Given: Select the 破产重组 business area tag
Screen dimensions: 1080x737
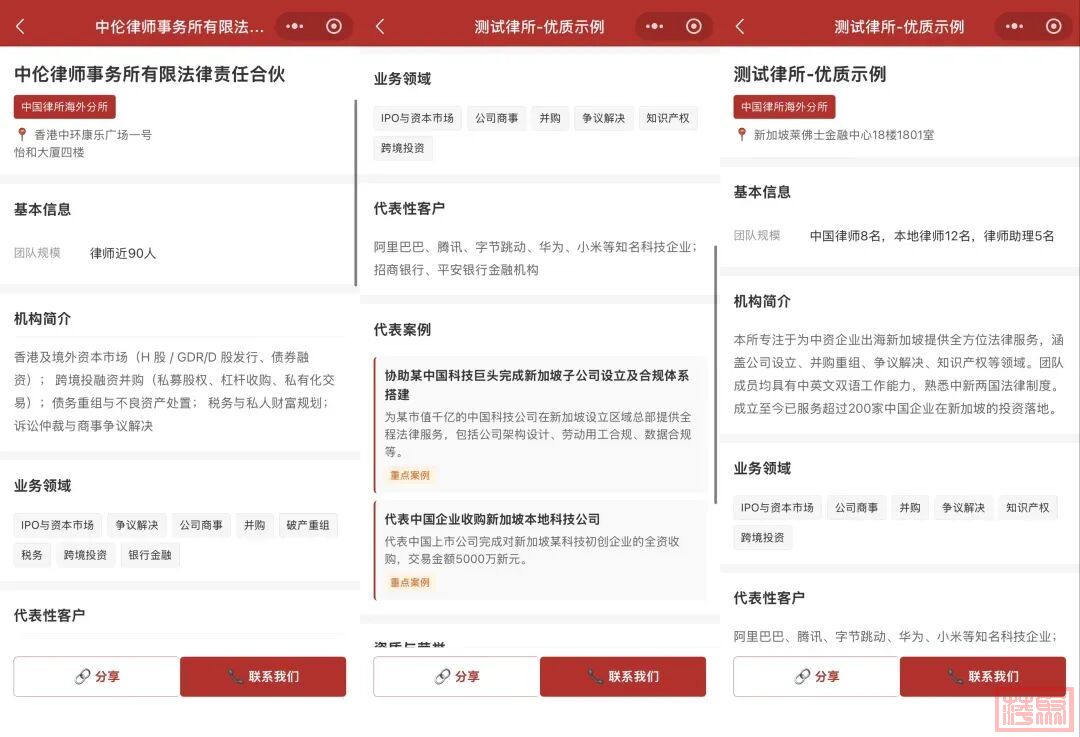Looking at the screenshot, I should coord(307,525).
